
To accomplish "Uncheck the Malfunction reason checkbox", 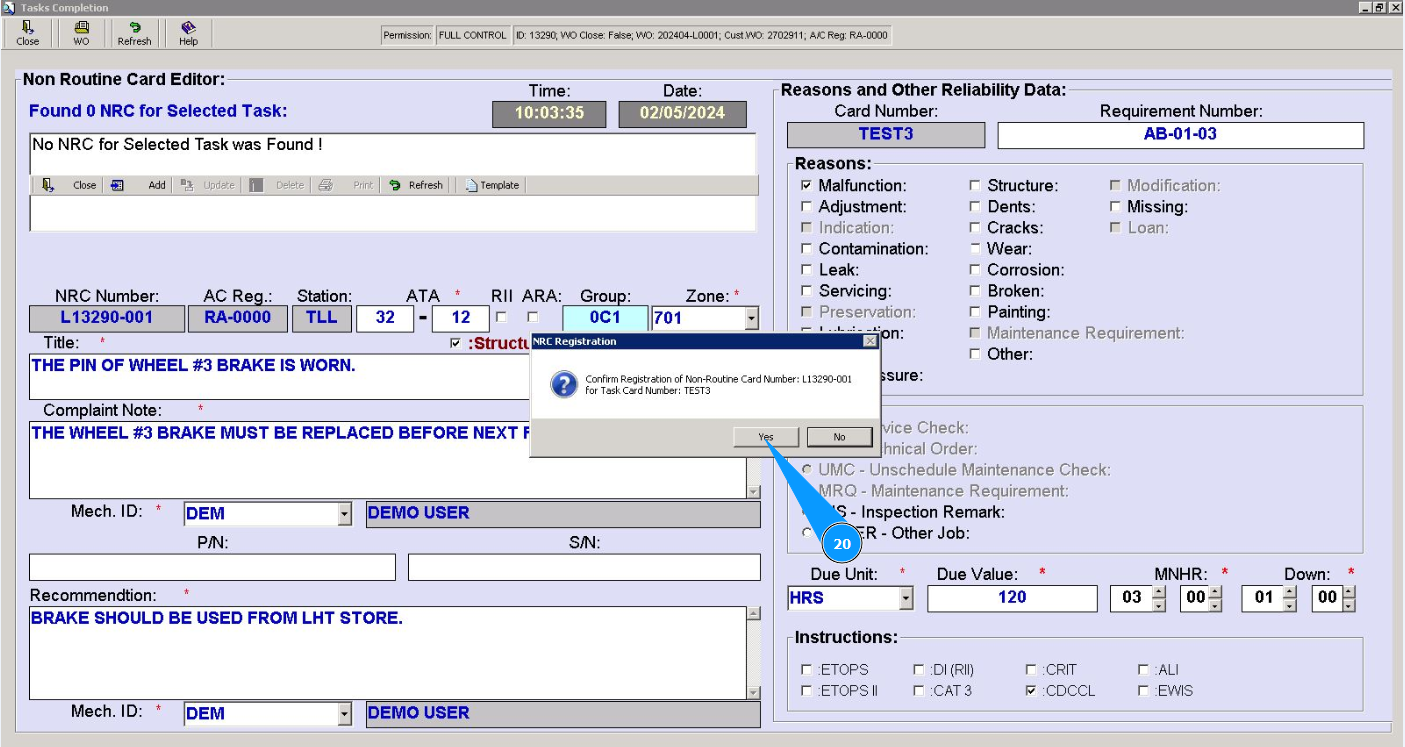I will click(806, 186).
